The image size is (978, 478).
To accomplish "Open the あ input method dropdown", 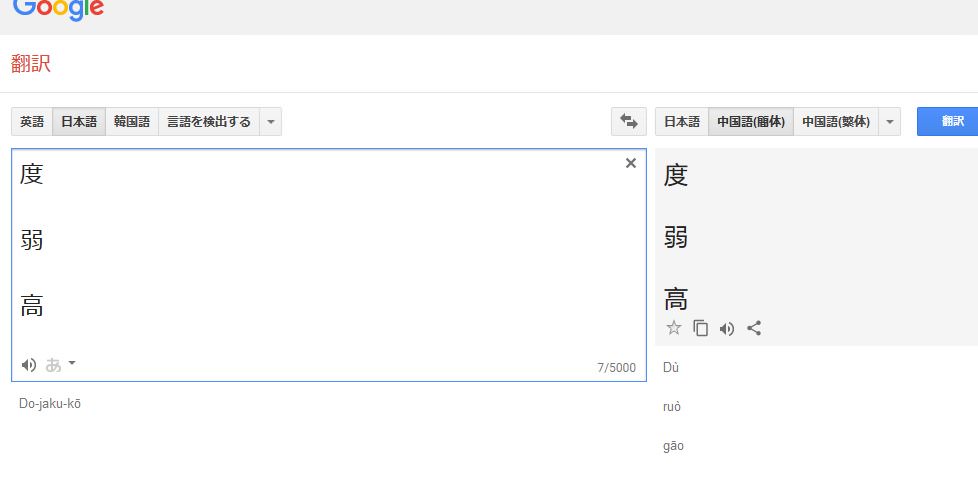I will [60, 365].
